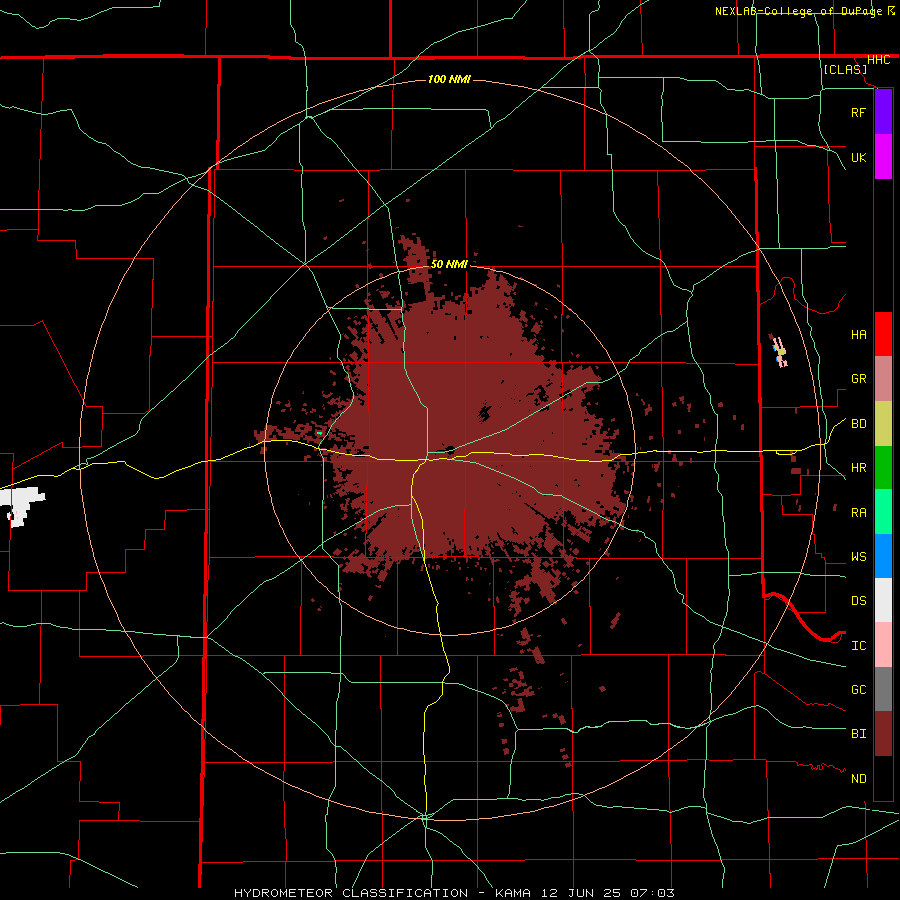Screen dimensions: 900x900
Task: Click the 'WS' legend label
Action: pyautogui.click(x=858, y=557)
